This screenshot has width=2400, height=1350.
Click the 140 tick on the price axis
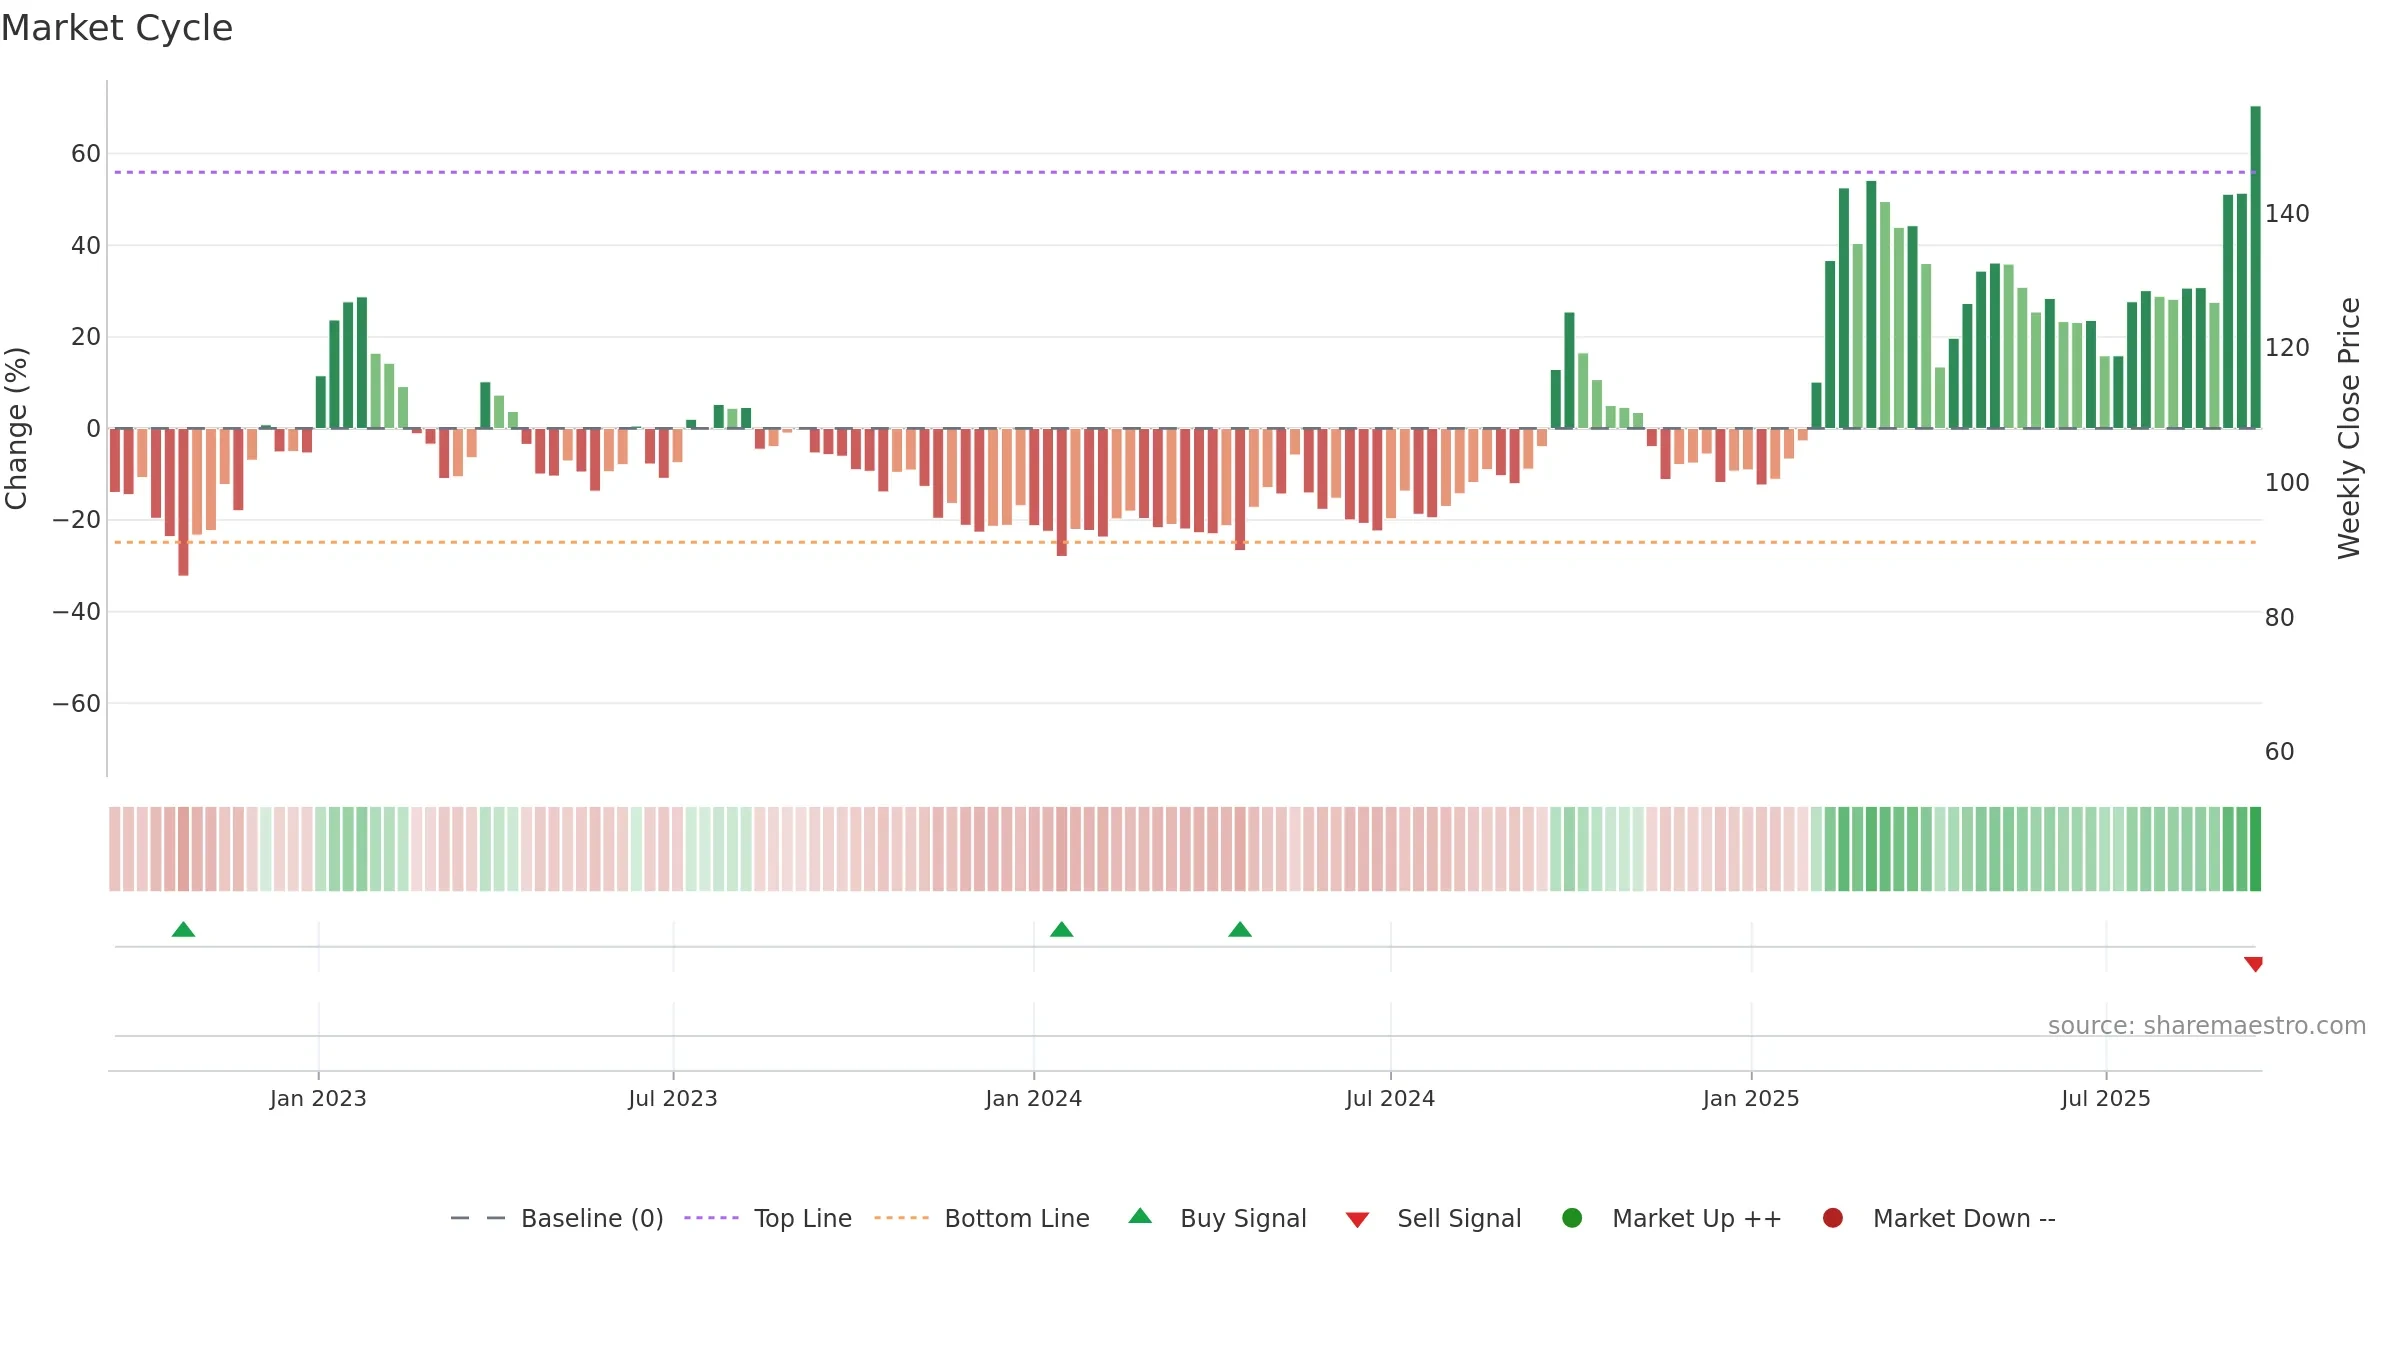(x=2287, y=214)
